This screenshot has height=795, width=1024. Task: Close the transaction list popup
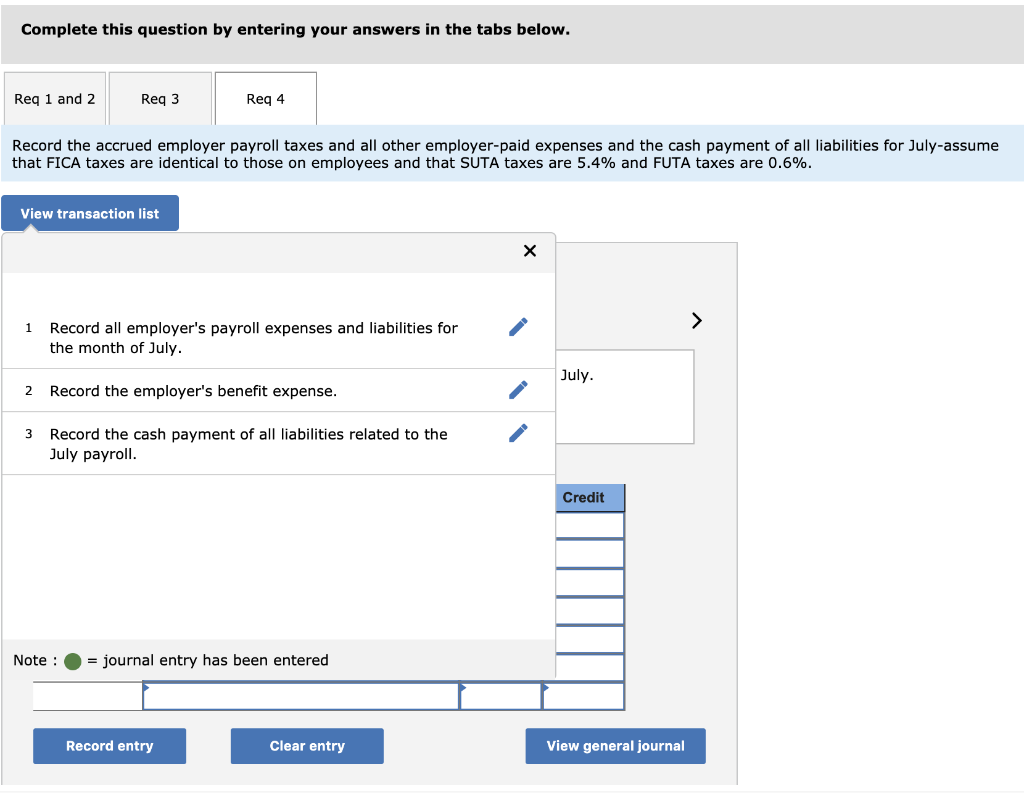(x=530, y=251)
